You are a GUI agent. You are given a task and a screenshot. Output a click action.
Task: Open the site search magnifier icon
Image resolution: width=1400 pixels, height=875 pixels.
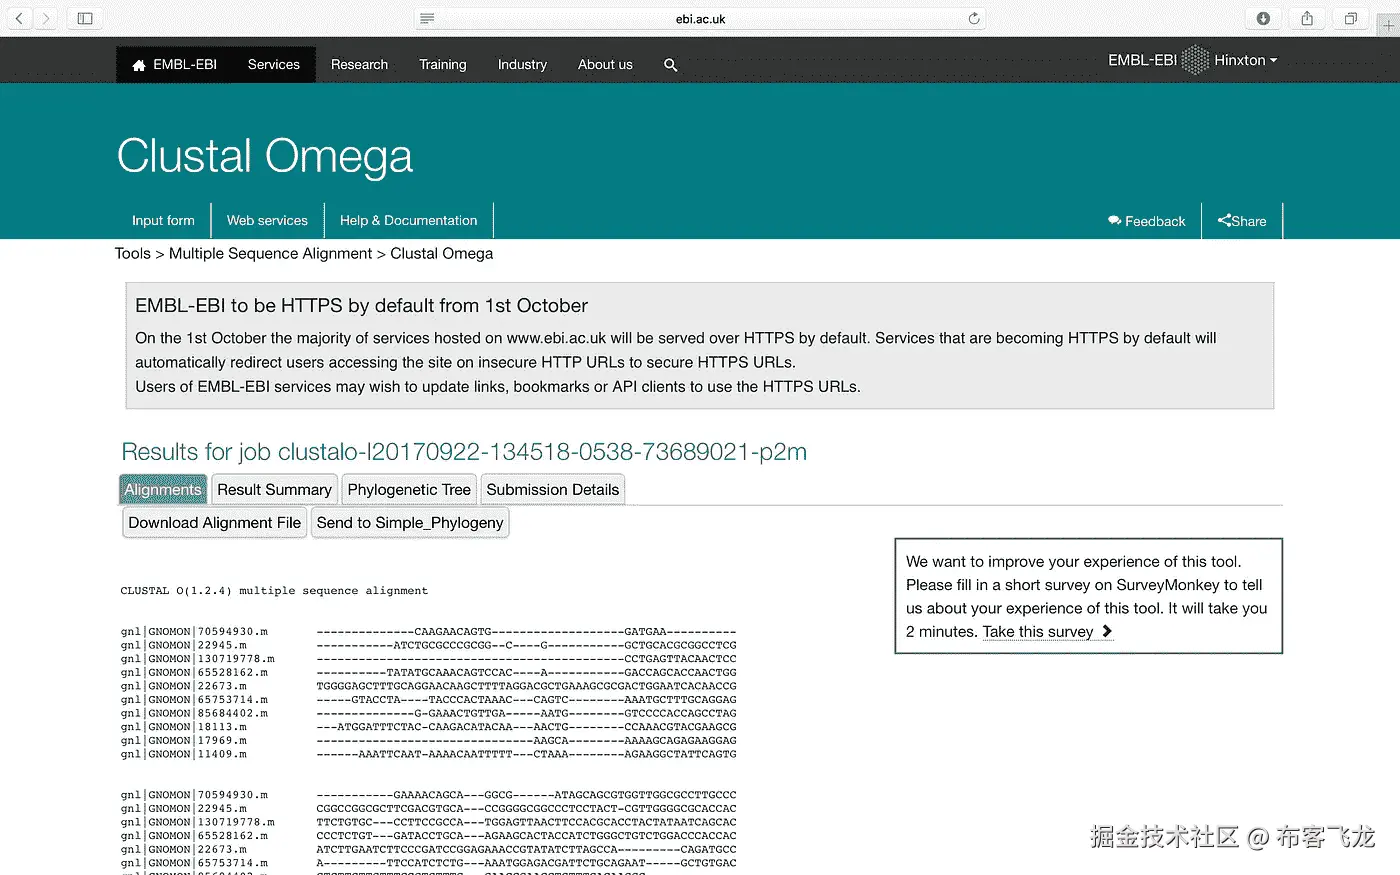click(x=670, y=65)
